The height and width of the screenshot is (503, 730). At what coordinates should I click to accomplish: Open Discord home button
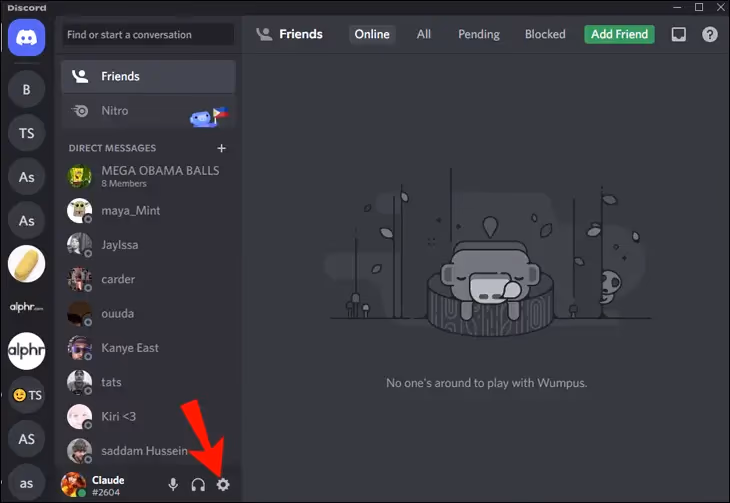pos(27,38)
